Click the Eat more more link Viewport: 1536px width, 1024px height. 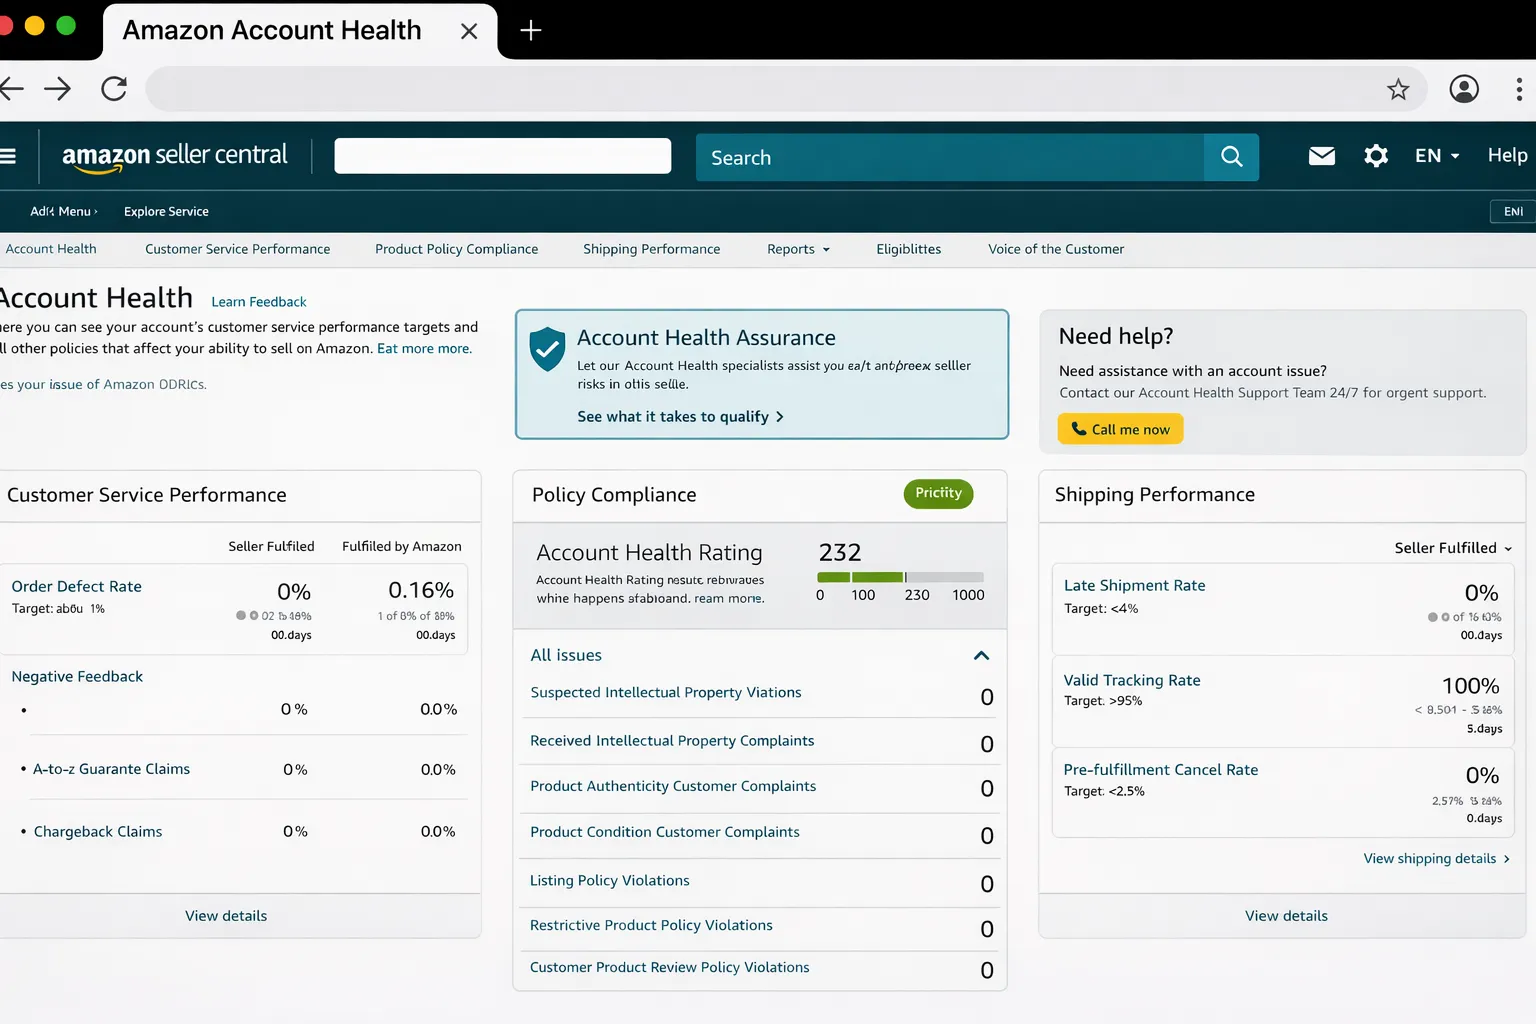point(424,349)
